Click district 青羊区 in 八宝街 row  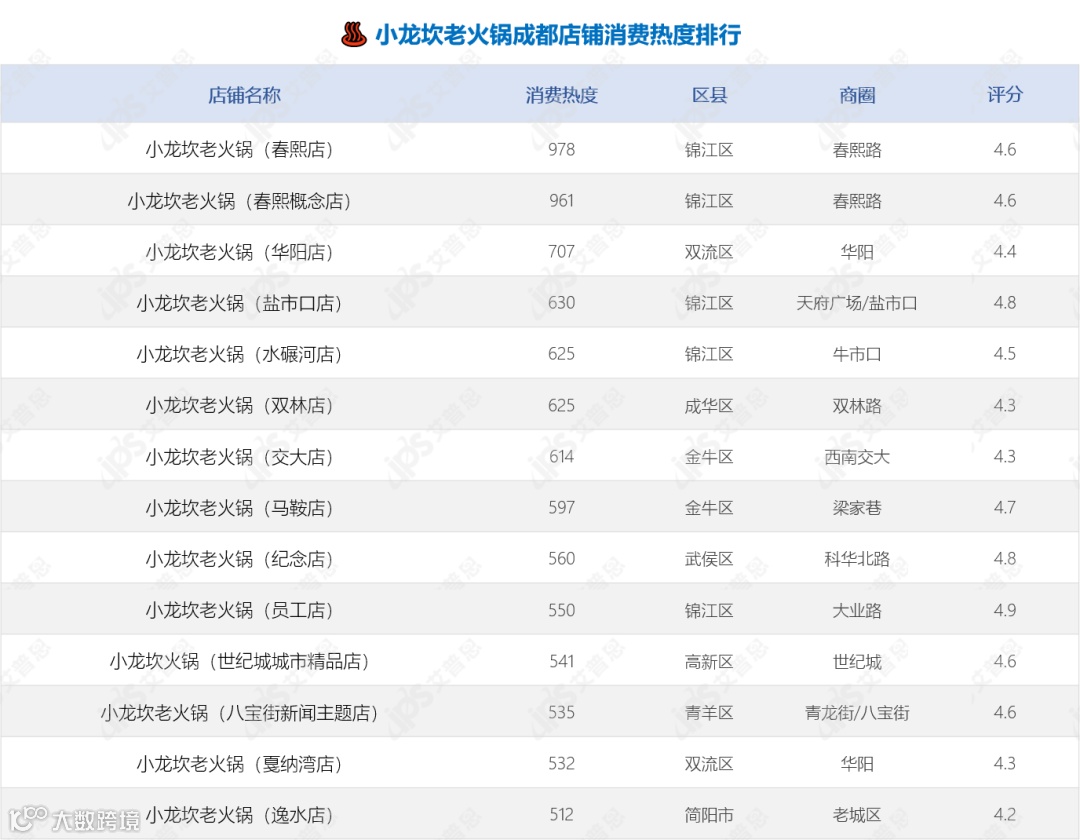pyautogui.click(x=709, y=713)
